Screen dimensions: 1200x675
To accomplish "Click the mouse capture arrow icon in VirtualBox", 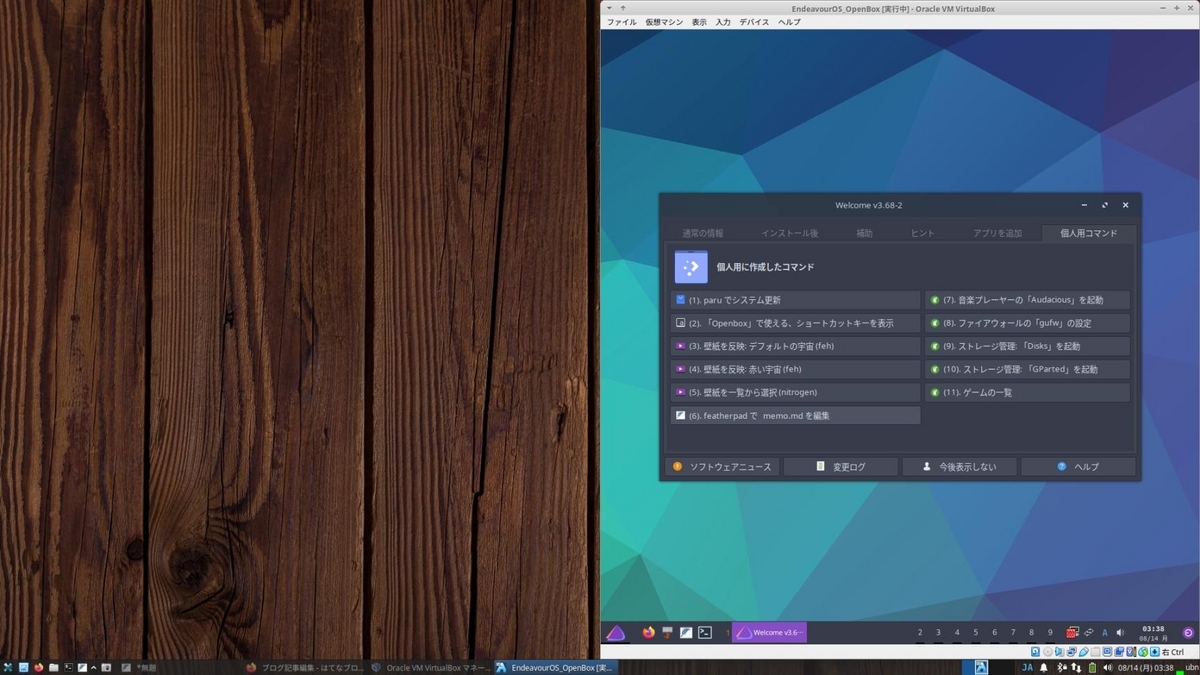I will [x=1154, y=652].
